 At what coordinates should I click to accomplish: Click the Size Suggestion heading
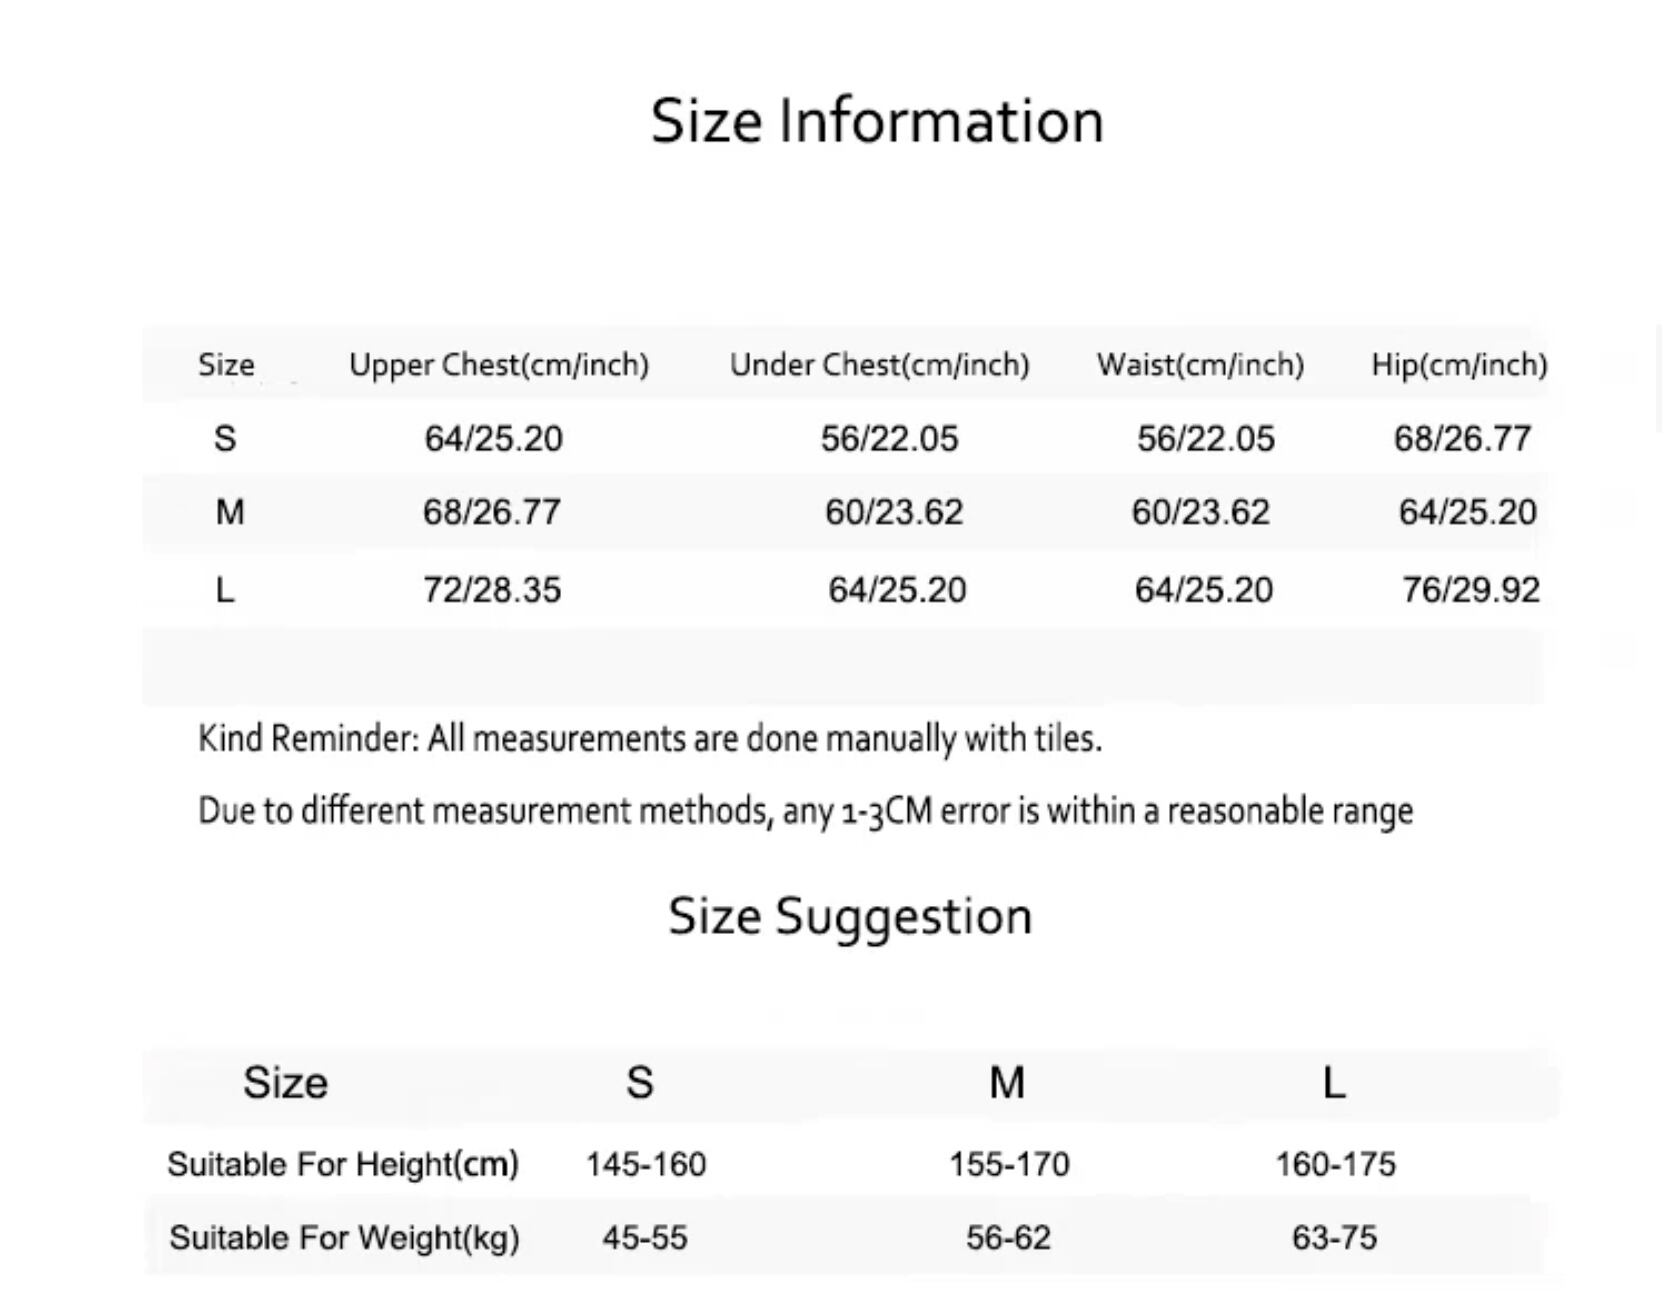point(850,916)
